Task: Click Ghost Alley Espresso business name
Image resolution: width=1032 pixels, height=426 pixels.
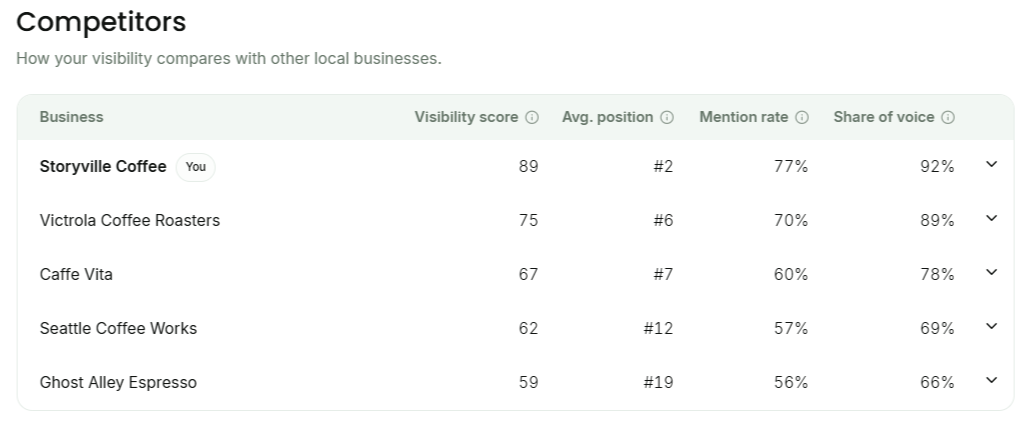Action: pyautogui.click(x=118, y=383)
